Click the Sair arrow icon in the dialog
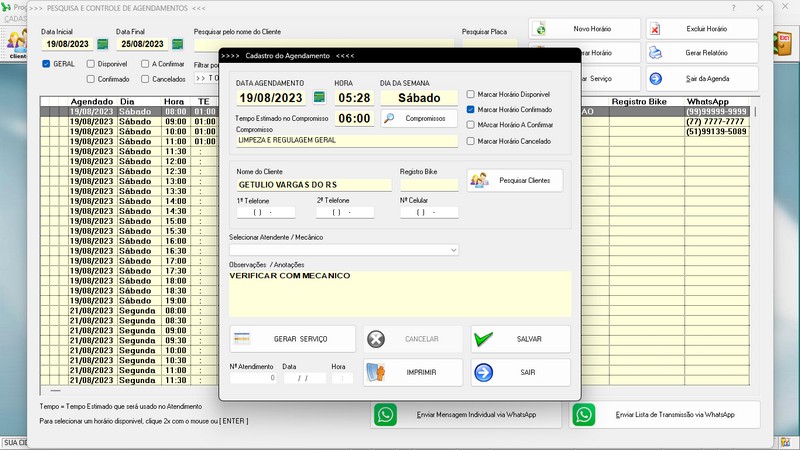800x450 pixels. tap(483, 372)
